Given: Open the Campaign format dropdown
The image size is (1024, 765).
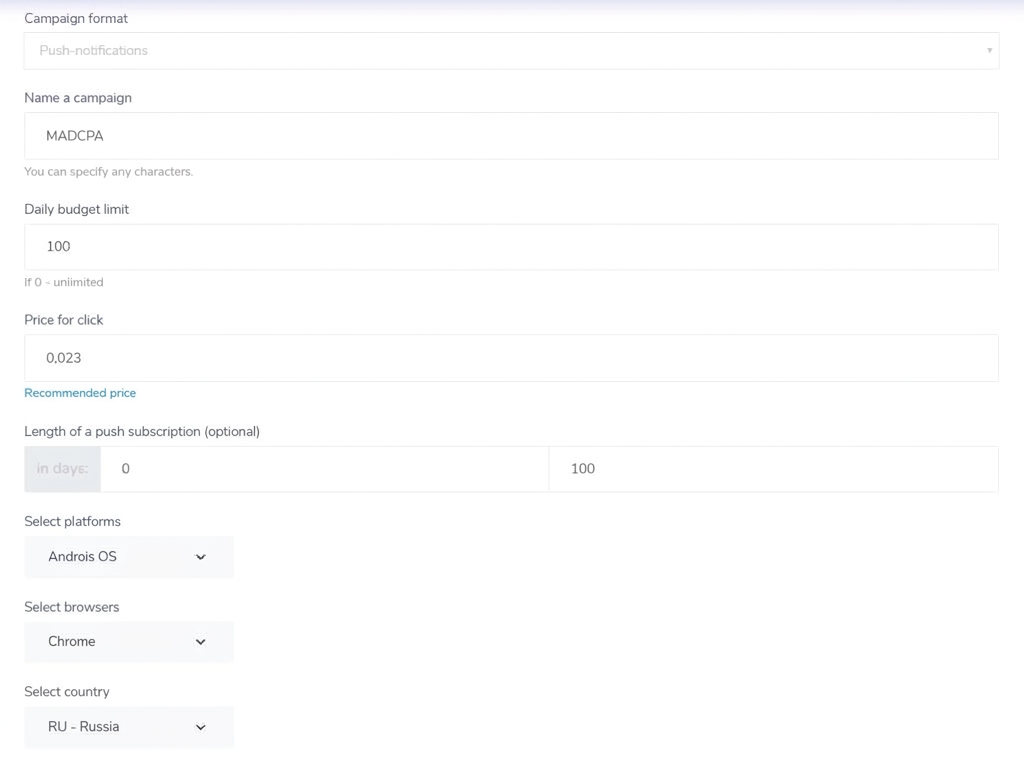Looking at the screenshot, I should [511, 51].
